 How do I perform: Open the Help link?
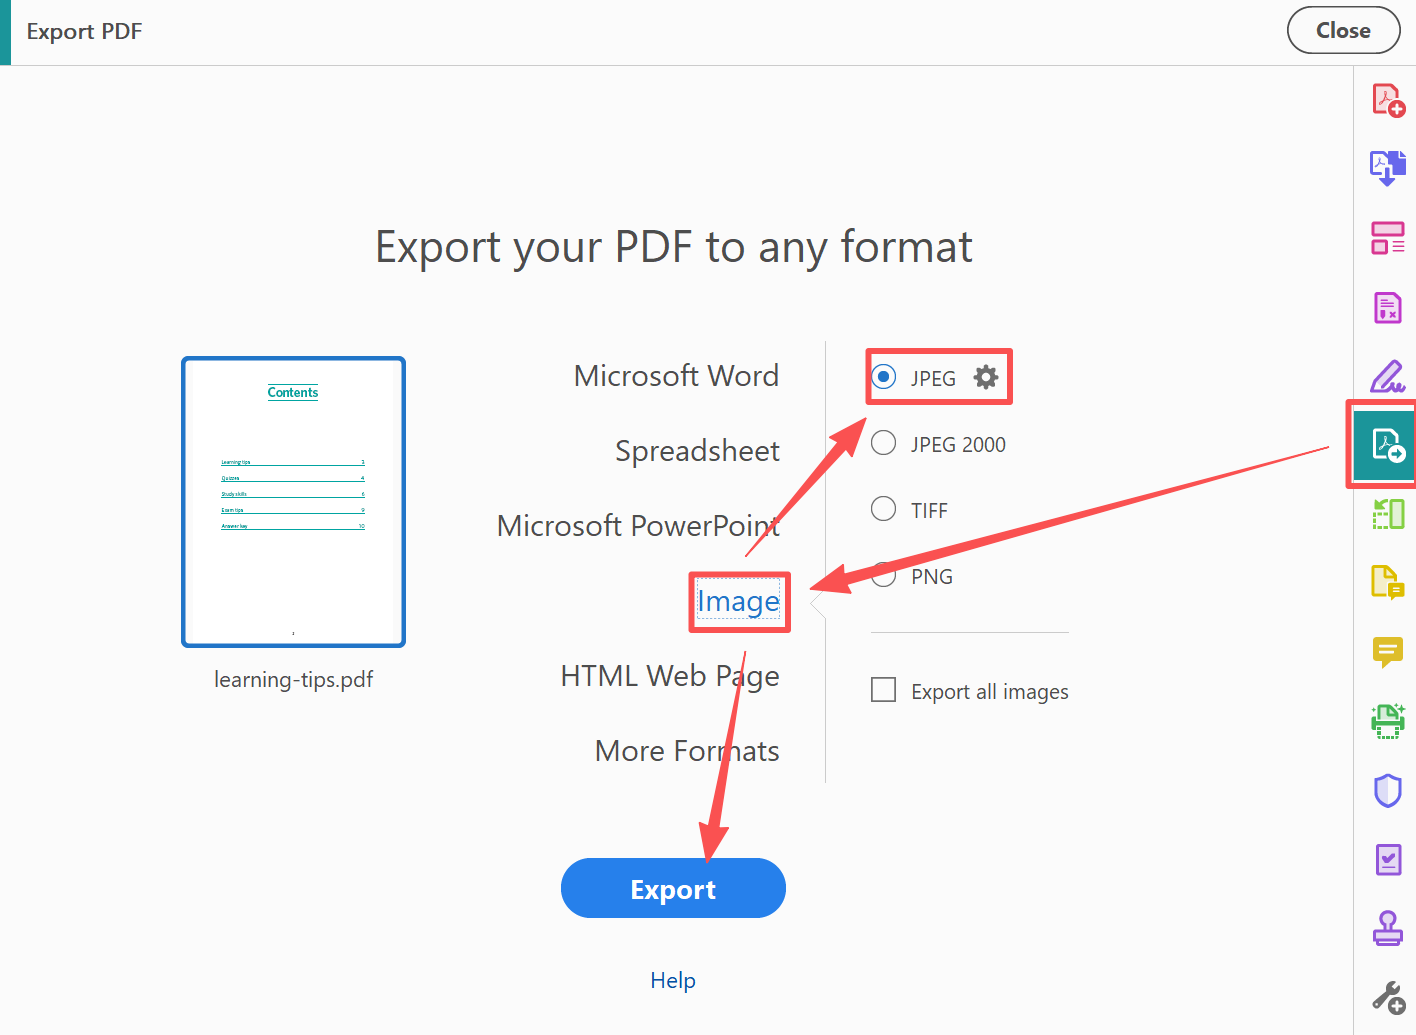[672, 980]
